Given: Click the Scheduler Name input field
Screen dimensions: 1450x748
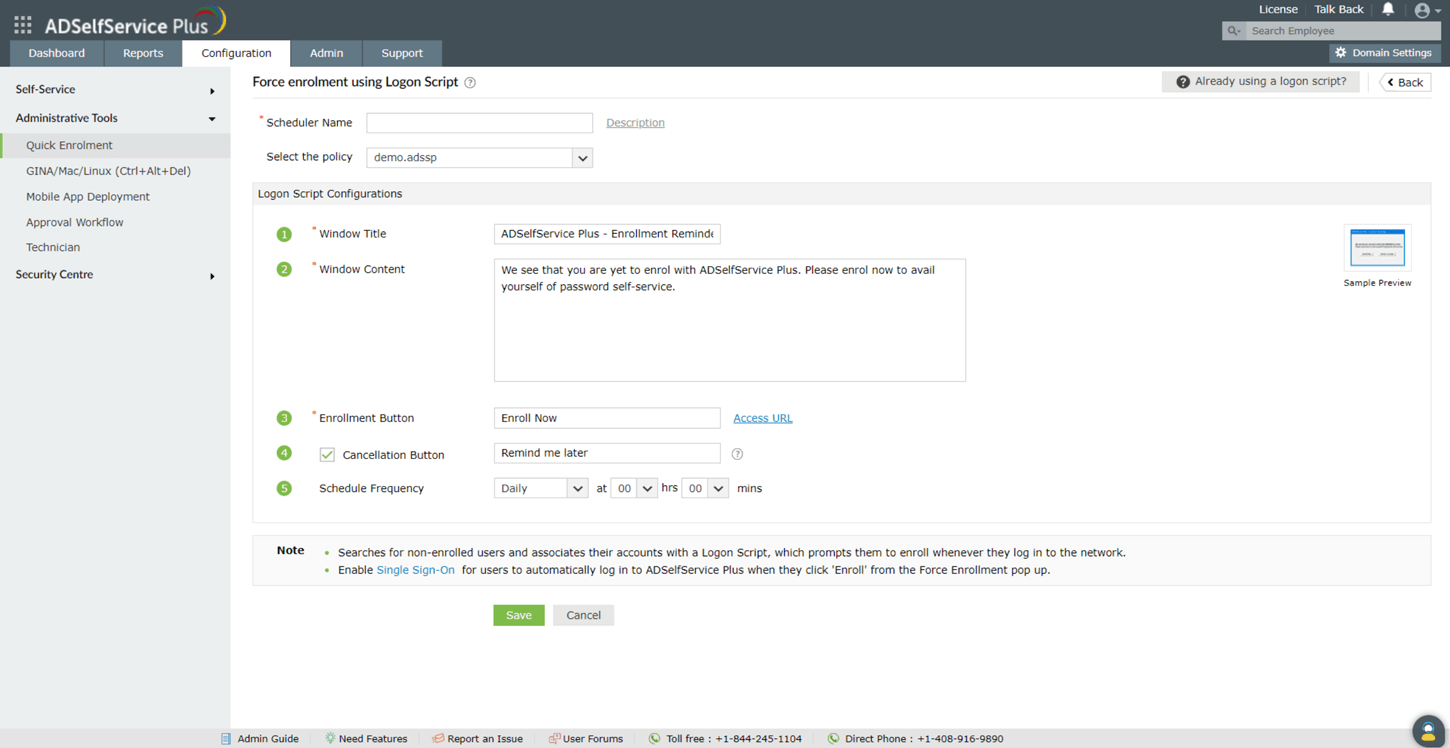Looking at the screenshot, I should [x=479, y=123].
